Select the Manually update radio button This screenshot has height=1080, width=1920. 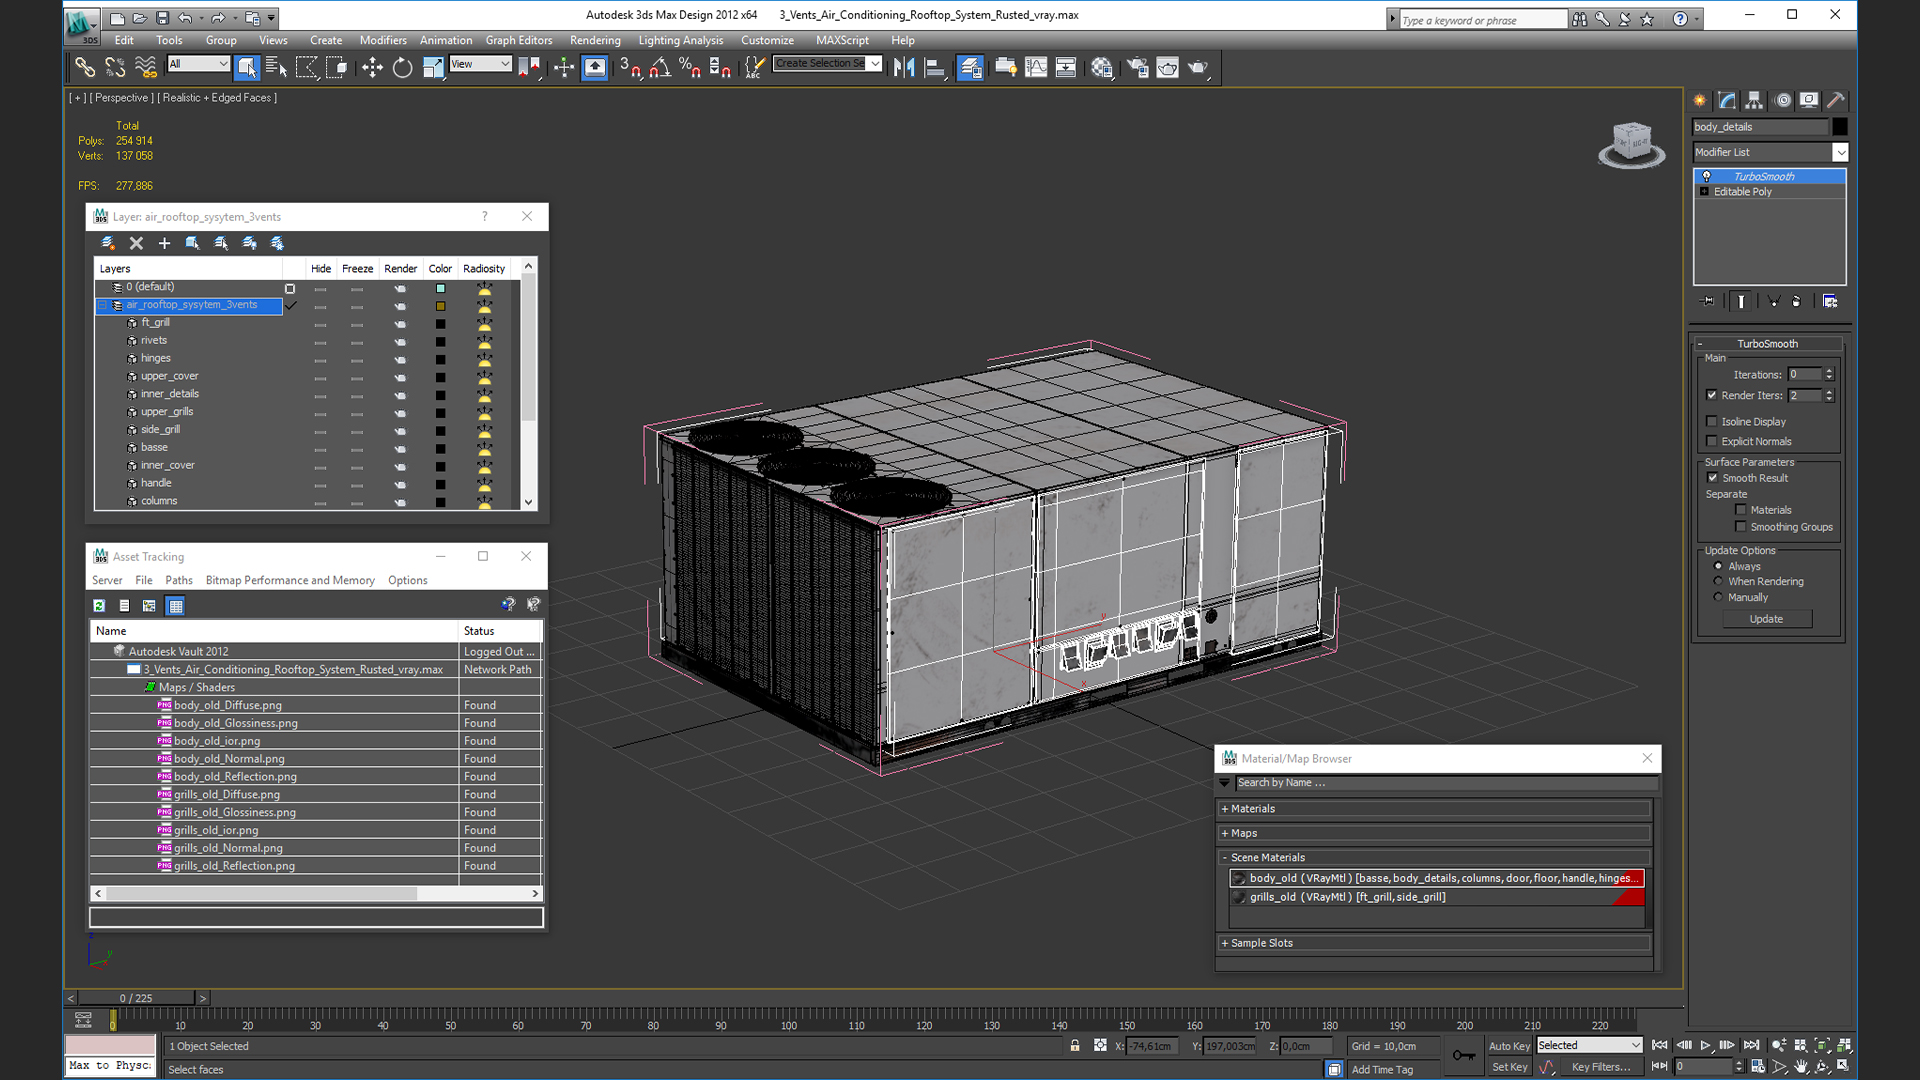[x=1718, y=597]
